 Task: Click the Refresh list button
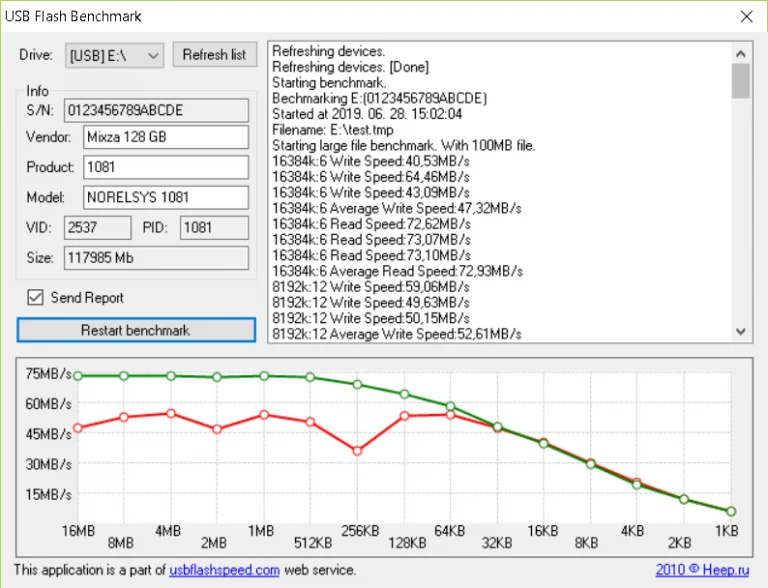coord(215,55)
